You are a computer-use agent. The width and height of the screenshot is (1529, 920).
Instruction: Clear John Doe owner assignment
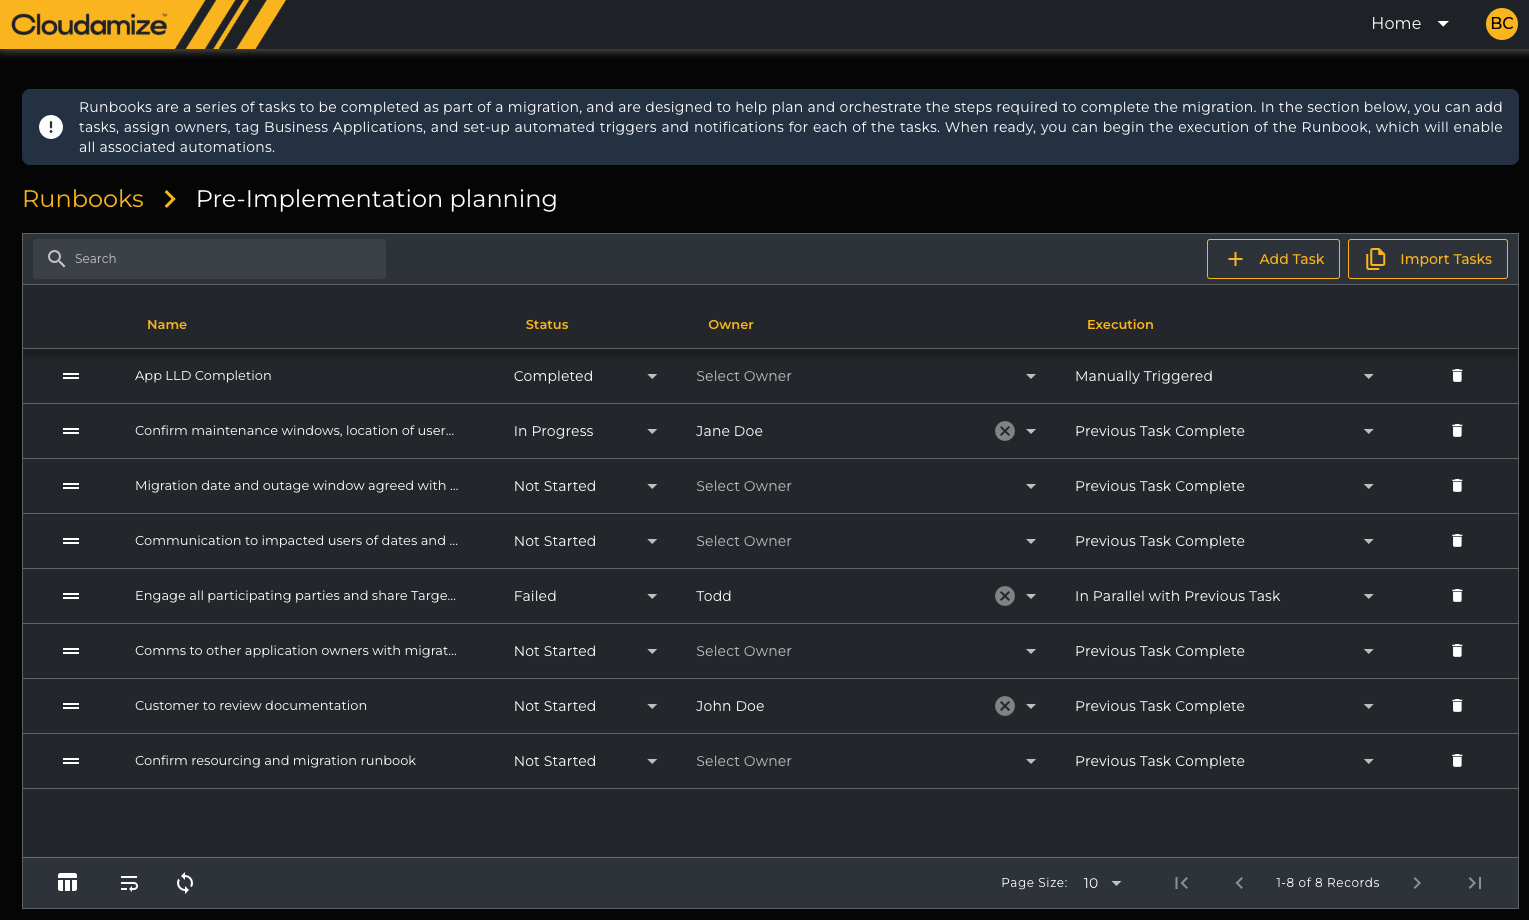pos(1005,706)
